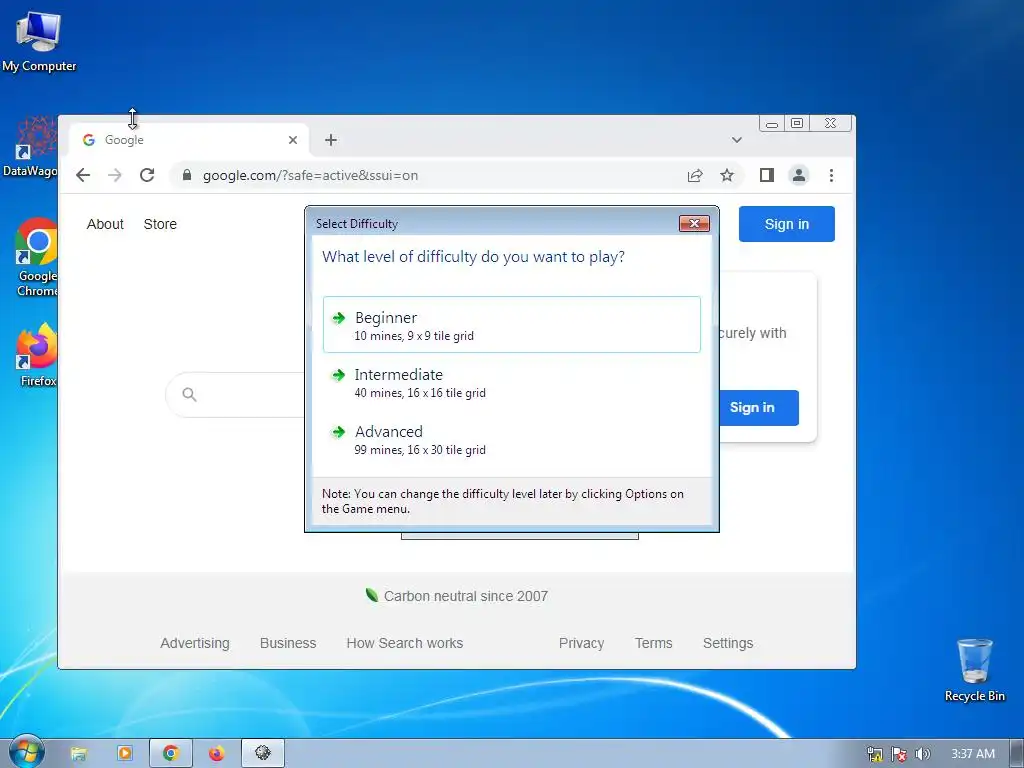The width and height of the screenshot is (1024, 768).
Task: Close the Select Difficulty dialog
Action: pyautogui.click(x=694, y=223)
